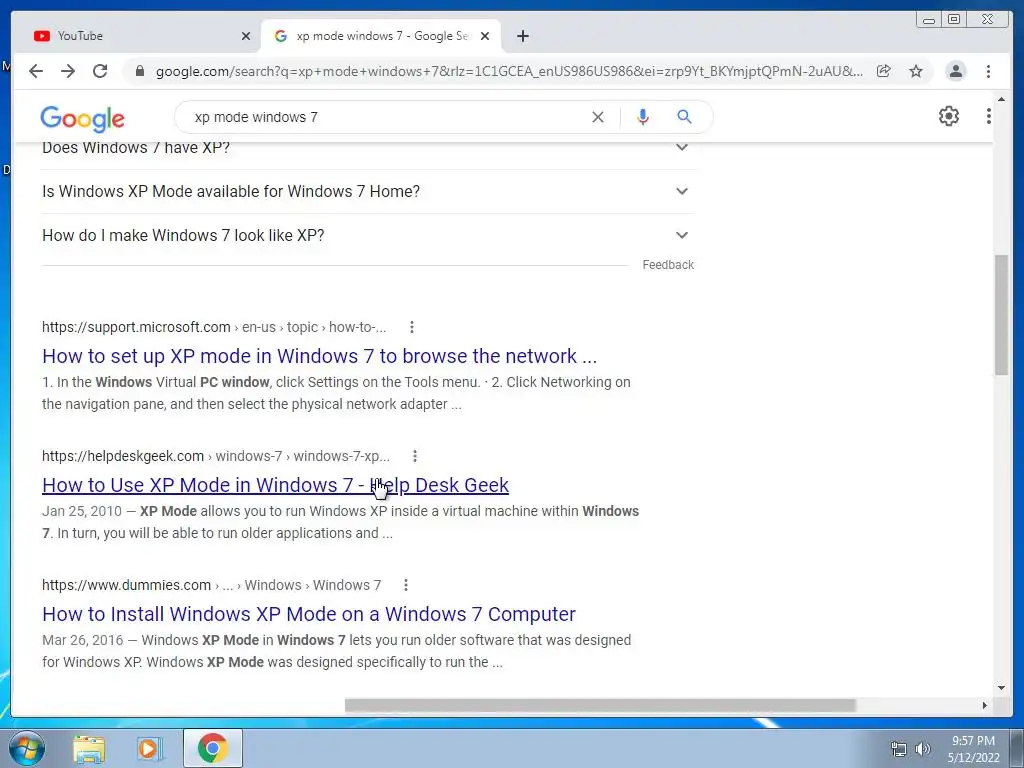Click the Chrome taskbar icon

(213, 748)
